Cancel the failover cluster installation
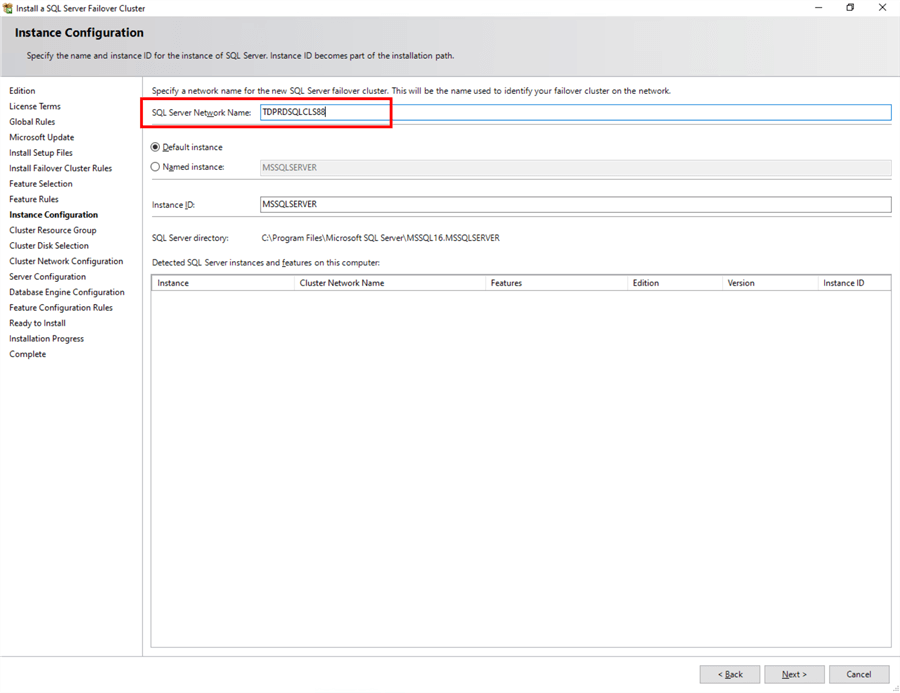The height and width of the screenshot is (693, 900). 859,674
